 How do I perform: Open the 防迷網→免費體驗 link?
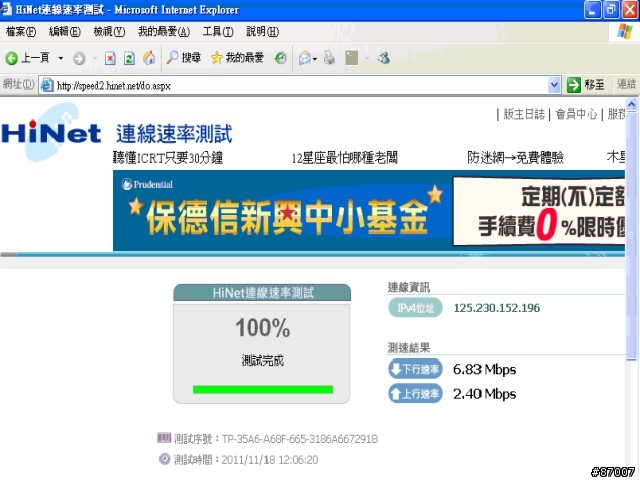[x=516, y=158]
